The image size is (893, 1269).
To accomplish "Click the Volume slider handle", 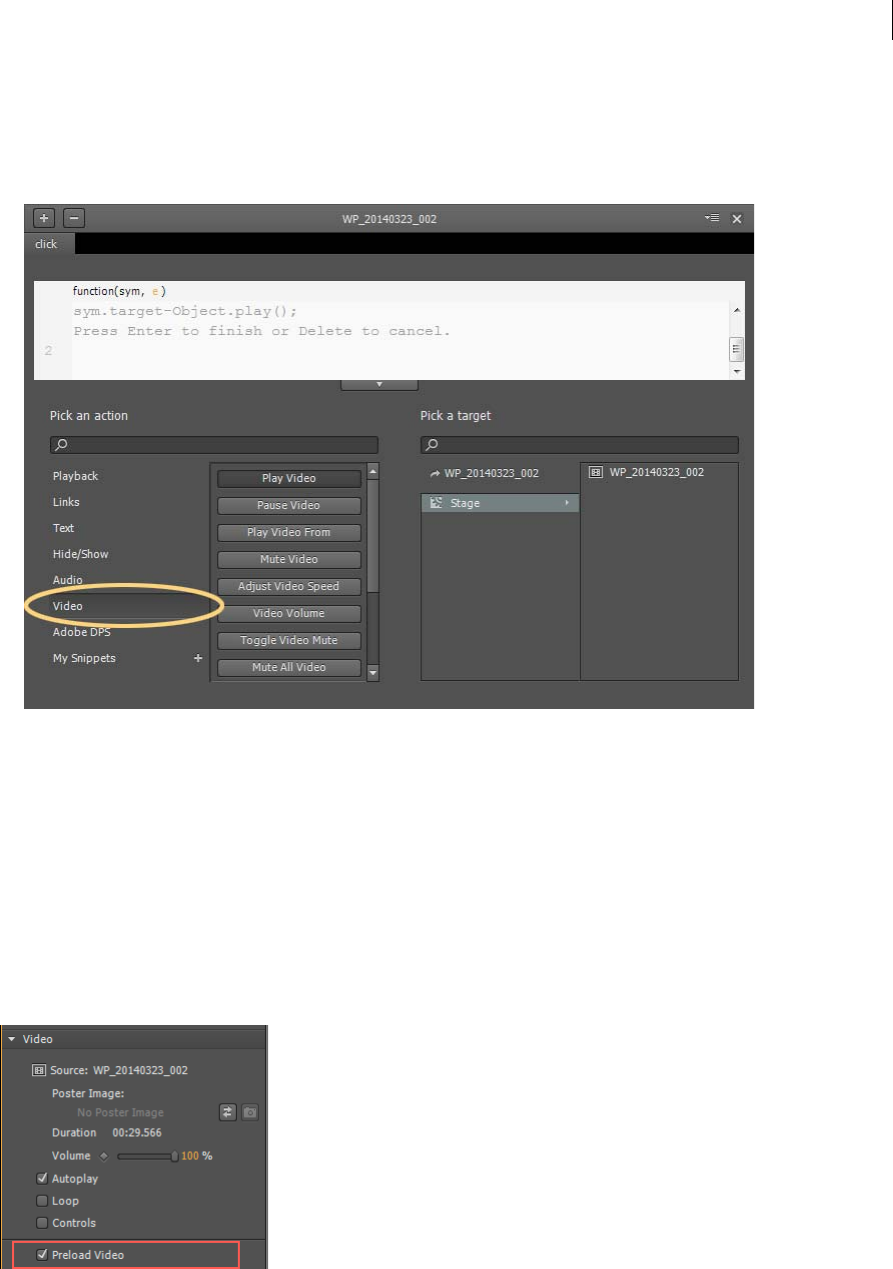I will pyautogui.click(x=175, y=1156).
